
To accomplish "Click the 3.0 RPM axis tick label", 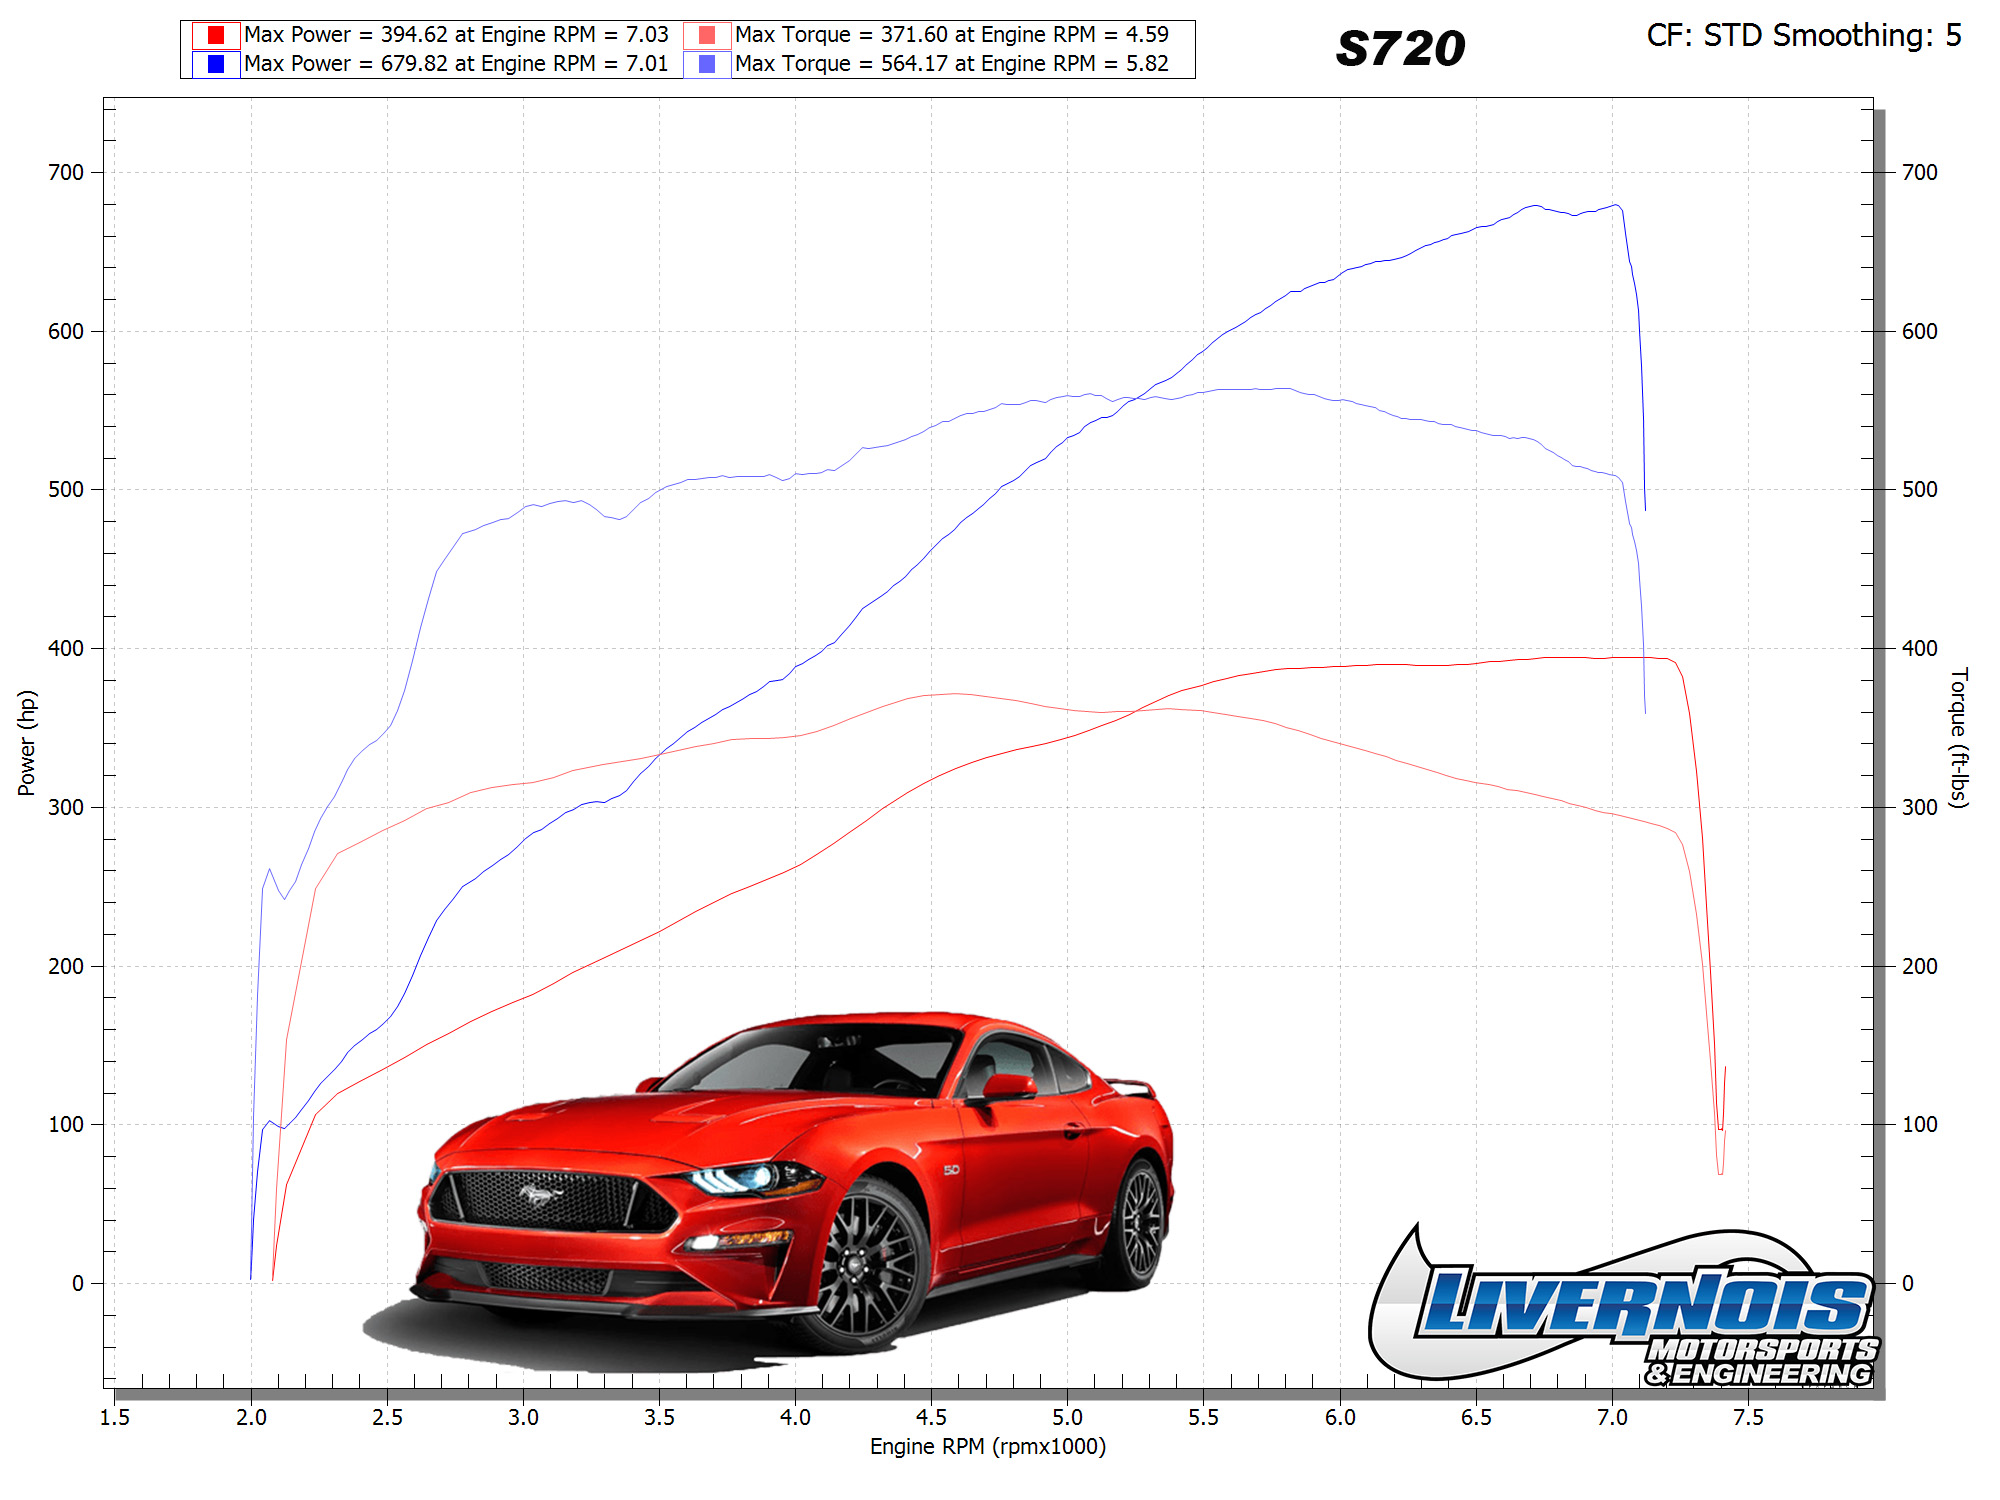I will (x=523, y=1417).
